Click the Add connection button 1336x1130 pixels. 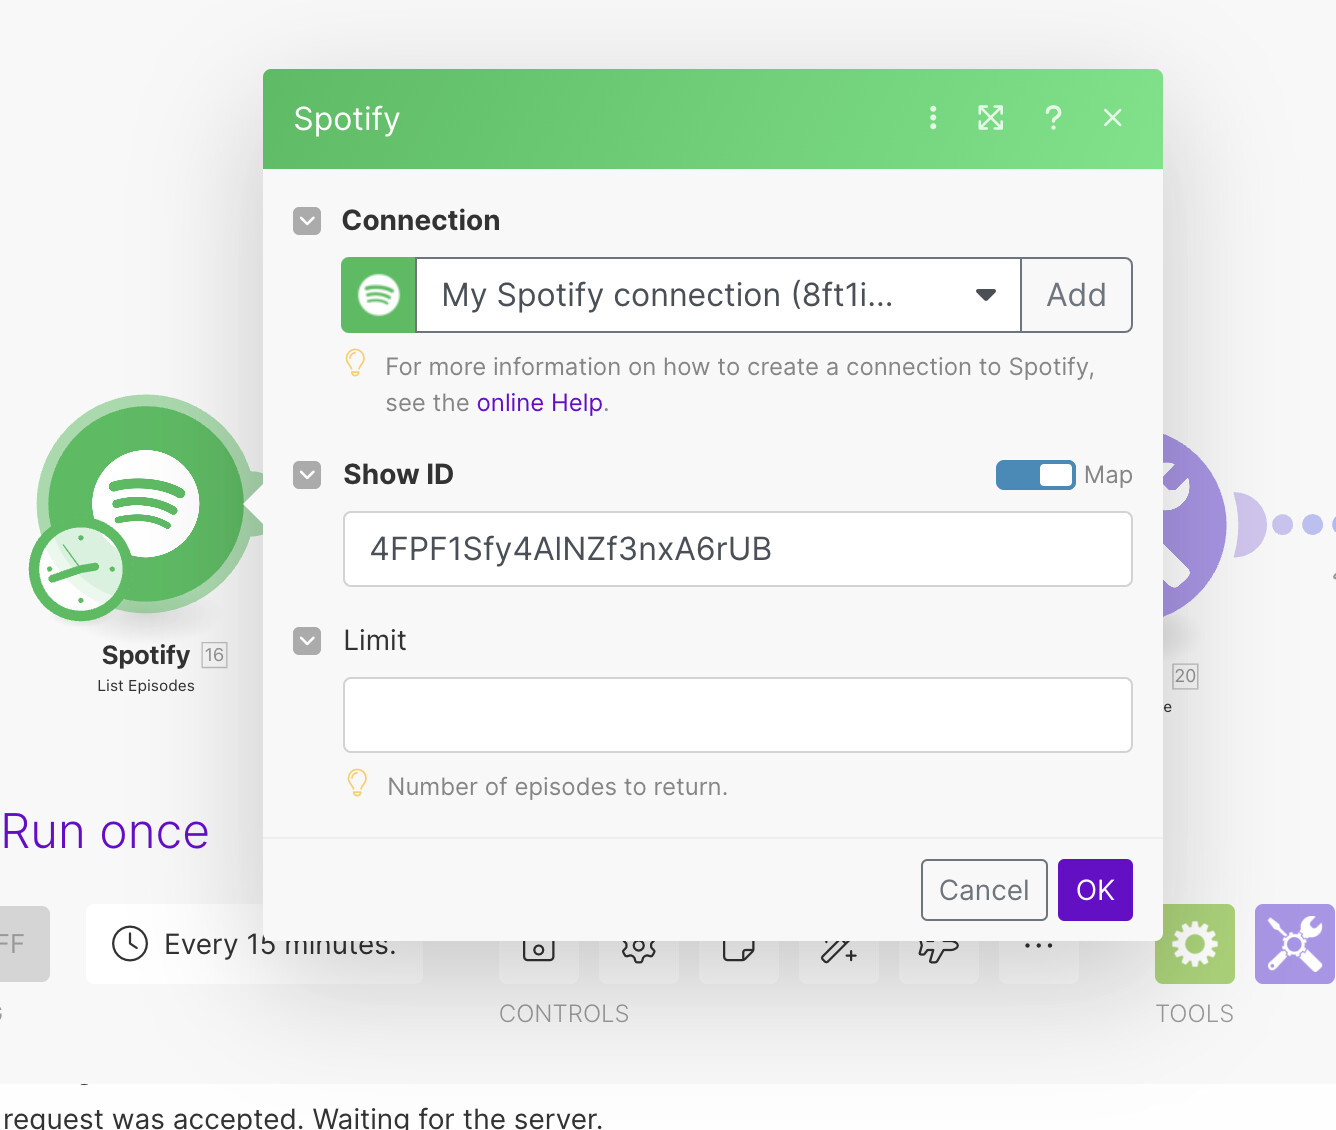click(1076, 295)
